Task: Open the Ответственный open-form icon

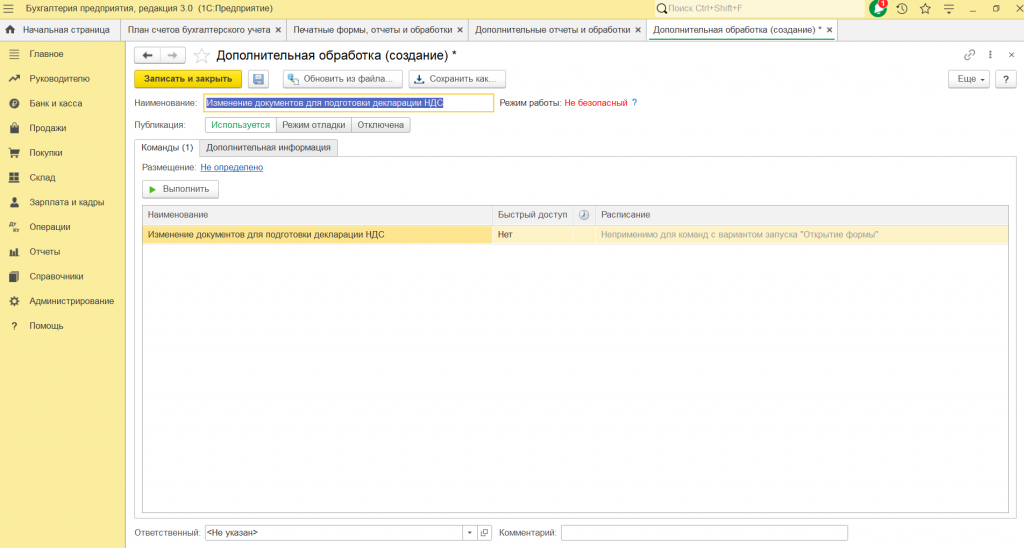Action: (x=484, y=533)
